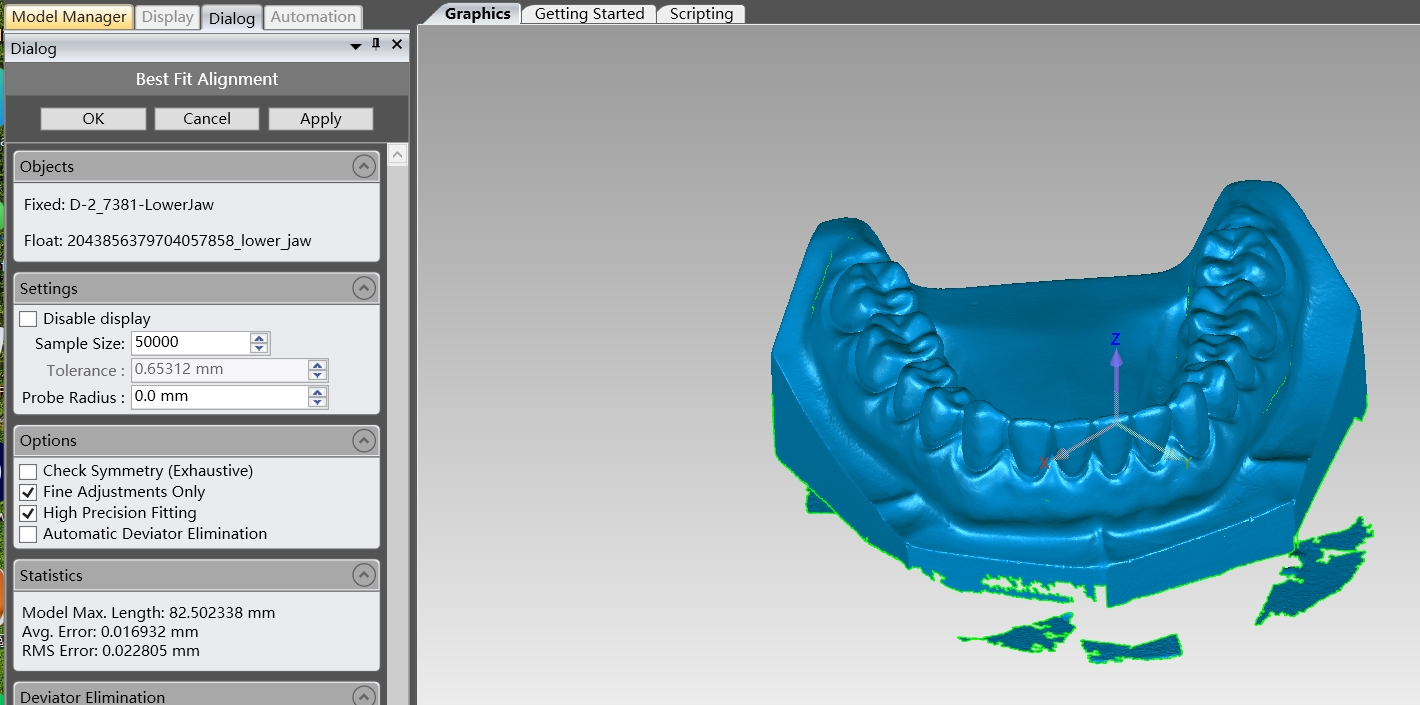Enable Automatic Deviator Elimination
The image size is (1420, 705).
click(x=29, y=534)
